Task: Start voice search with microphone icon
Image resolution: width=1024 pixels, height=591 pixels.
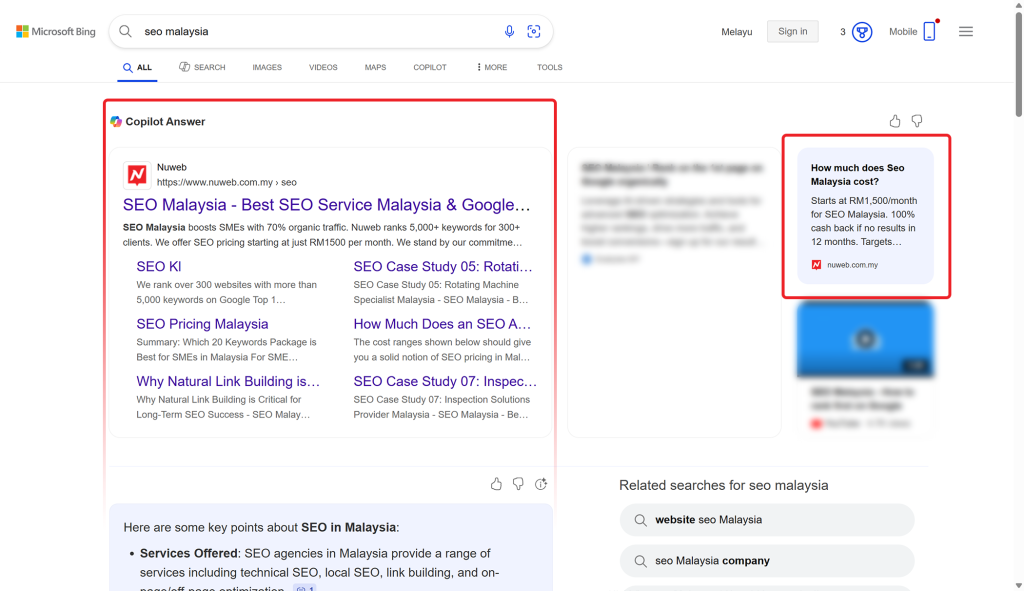Action: 509,31
